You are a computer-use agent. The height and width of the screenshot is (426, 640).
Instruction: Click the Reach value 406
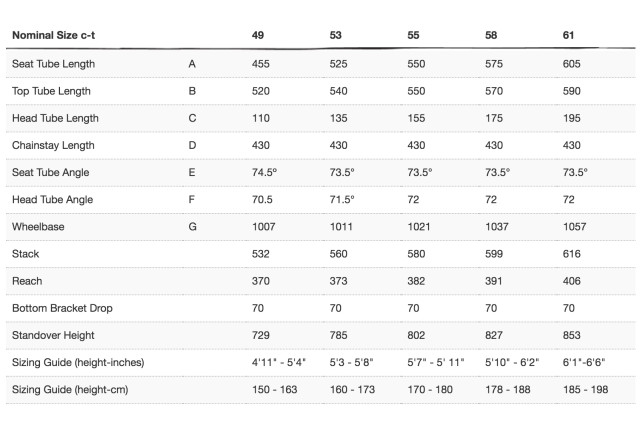(571, 281)
